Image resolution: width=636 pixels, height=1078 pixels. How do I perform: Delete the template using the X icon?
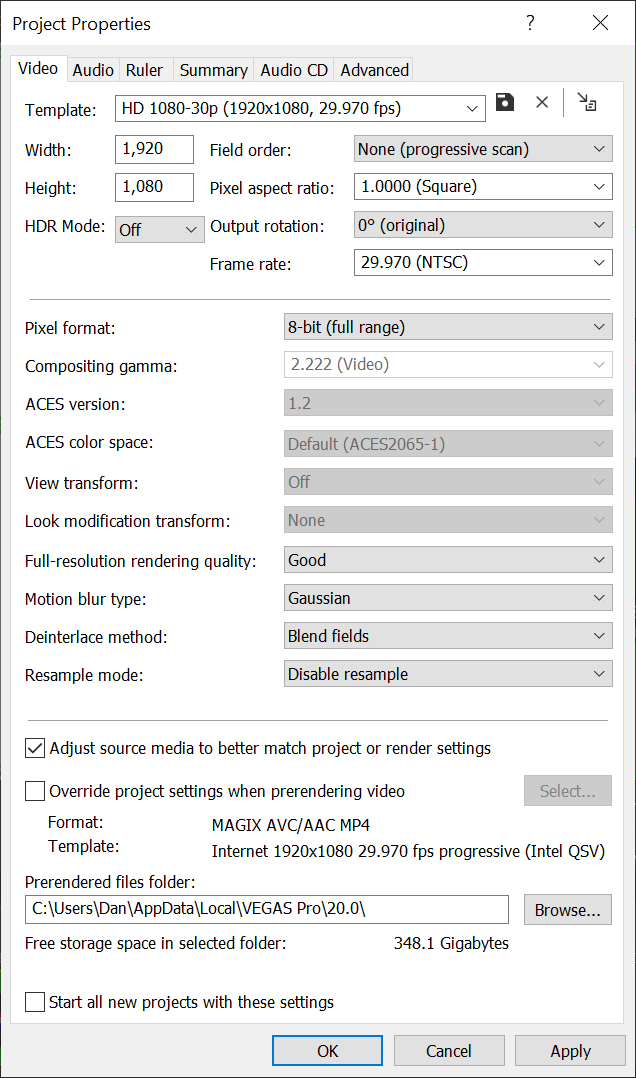(542, 103)
